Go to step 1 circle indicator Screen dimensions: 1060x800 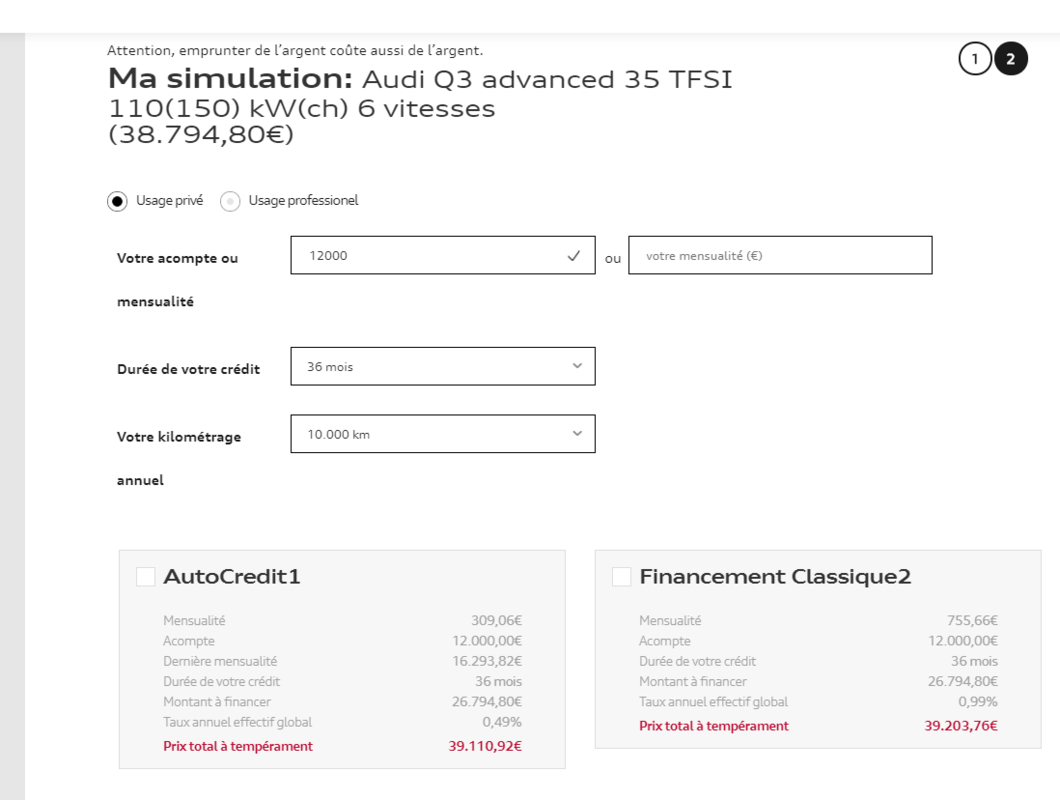click(x=975, y=59)
